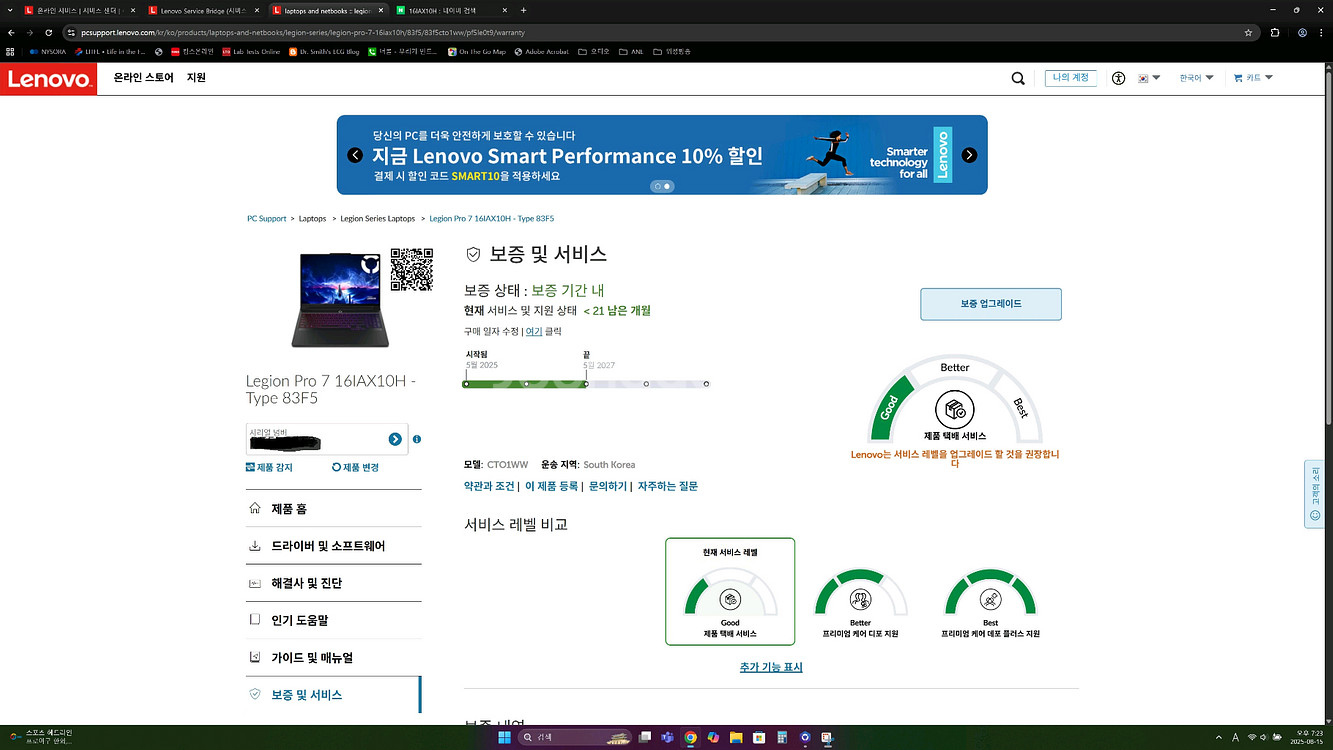
Task: Open the 지원 menu
Action: (196, 78)
